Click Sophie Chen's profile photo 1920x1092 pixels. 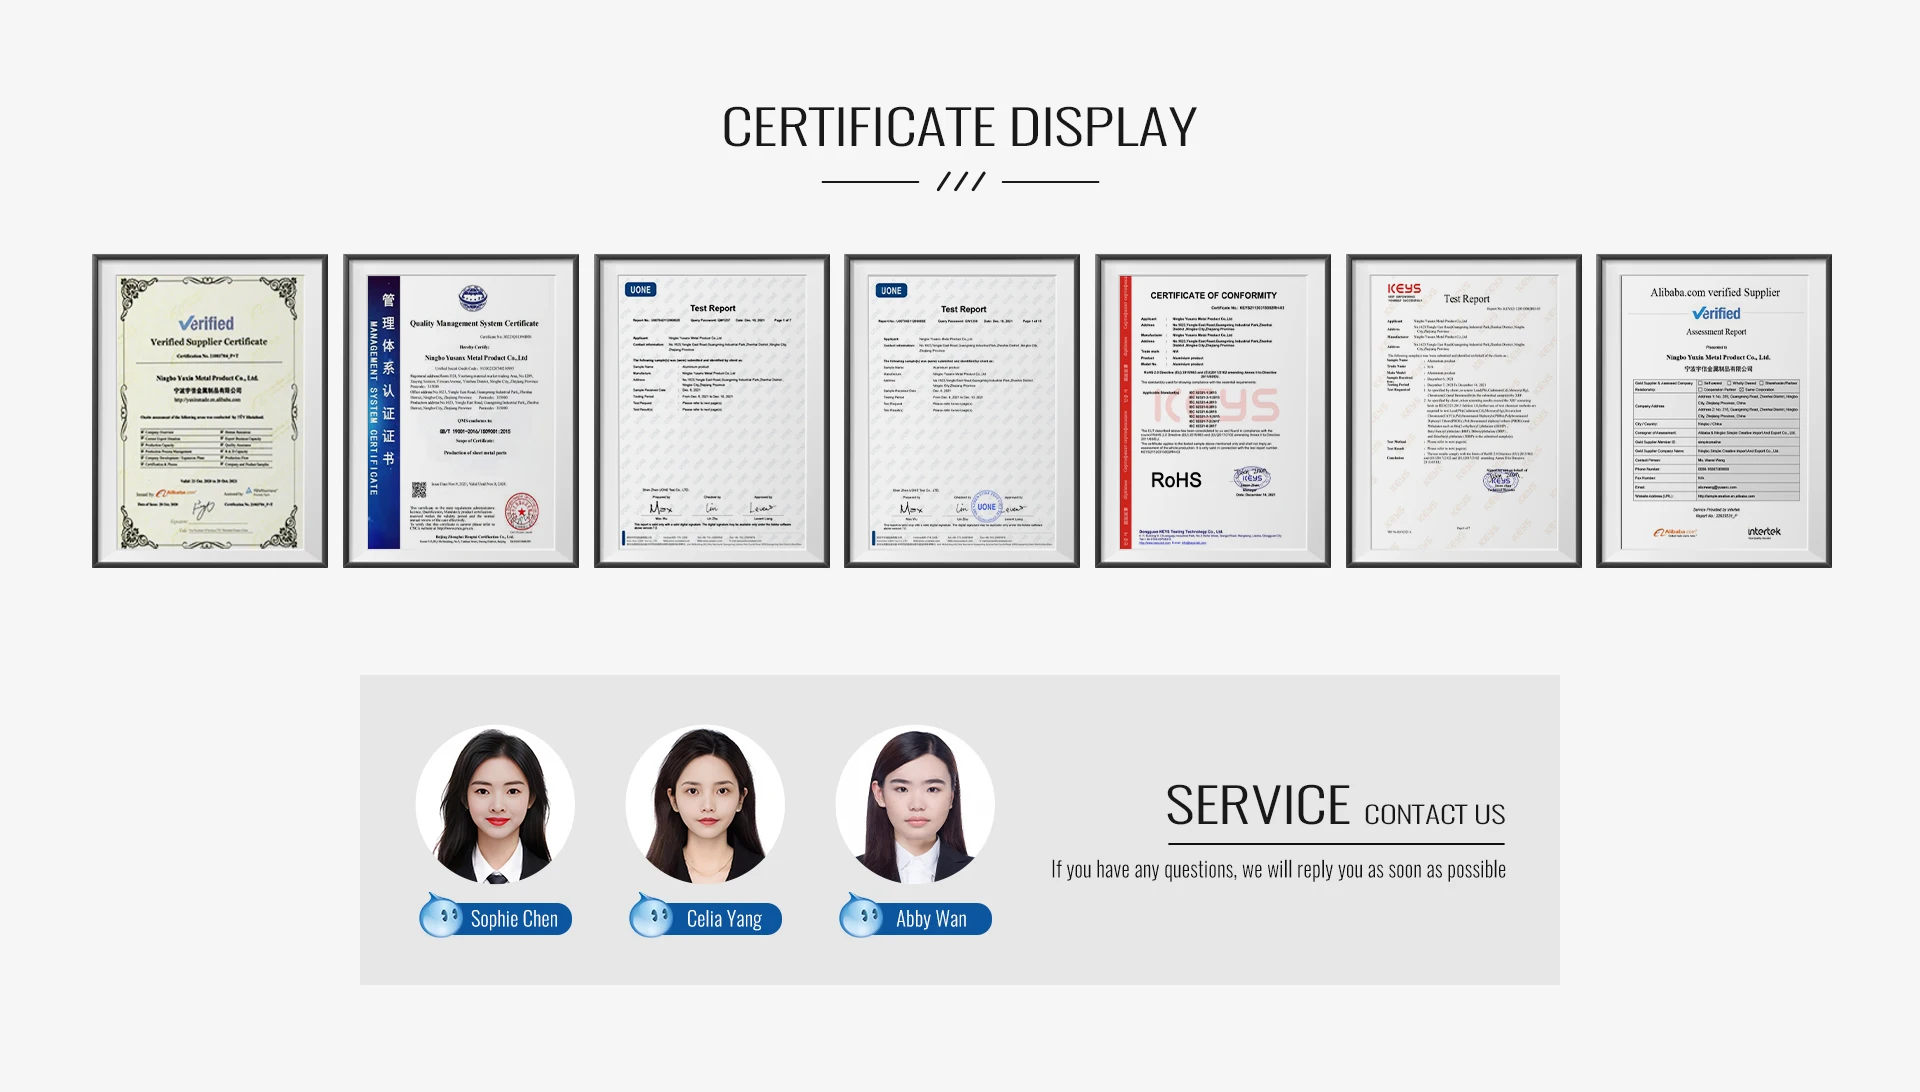[x=495, y=804]
